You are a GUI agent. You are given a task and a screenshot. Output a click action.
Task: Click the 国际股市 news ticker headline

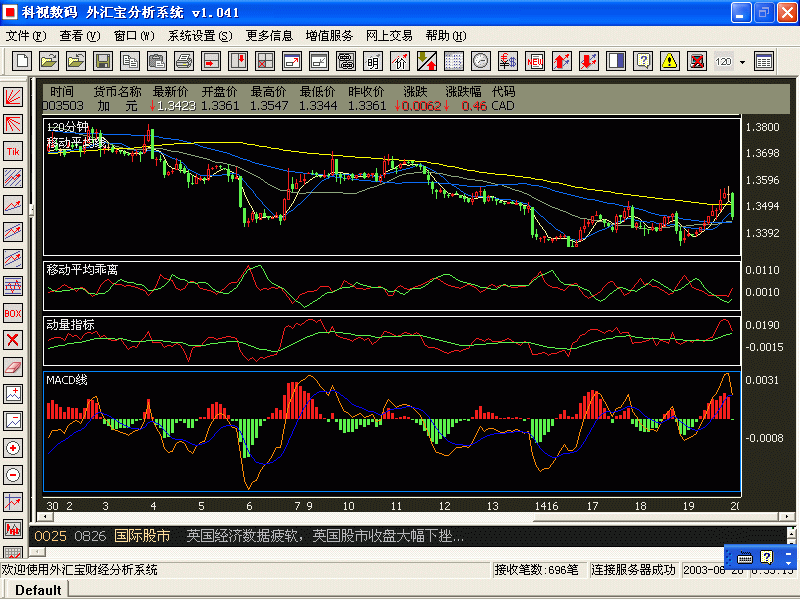(142, 536)
